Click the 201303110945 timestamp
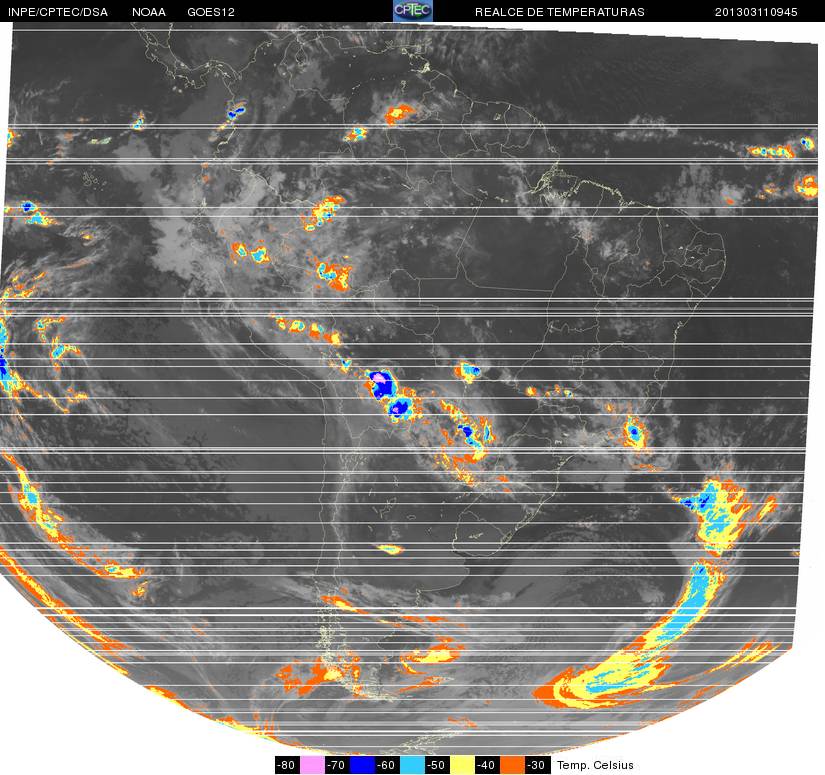The image size is (825, 775). (x=756, y=12)
